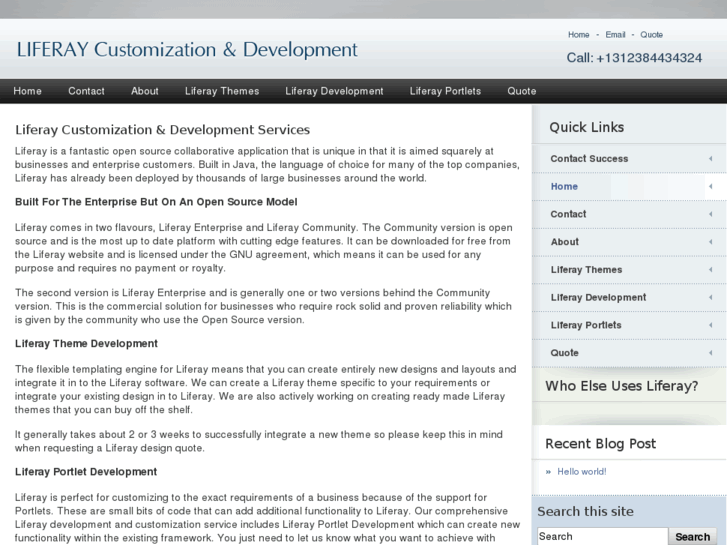Click the arrow icon next to sidebar About
The image size is (727, 545).
tap(710, 242)
